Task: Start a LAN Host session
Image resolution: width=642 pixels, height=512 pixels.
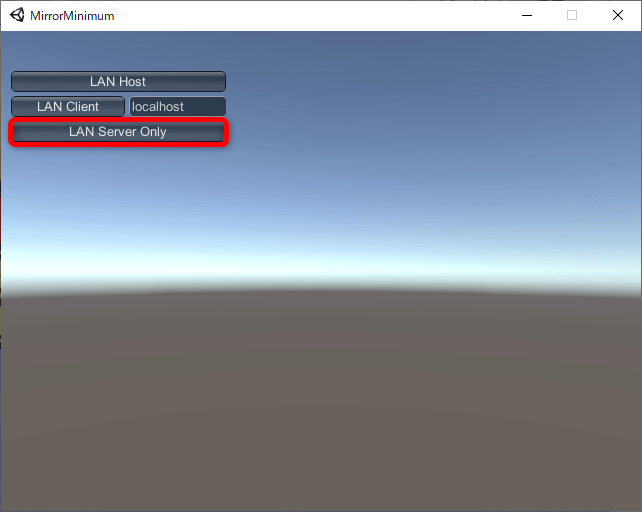Action: [x=118, y=82]
